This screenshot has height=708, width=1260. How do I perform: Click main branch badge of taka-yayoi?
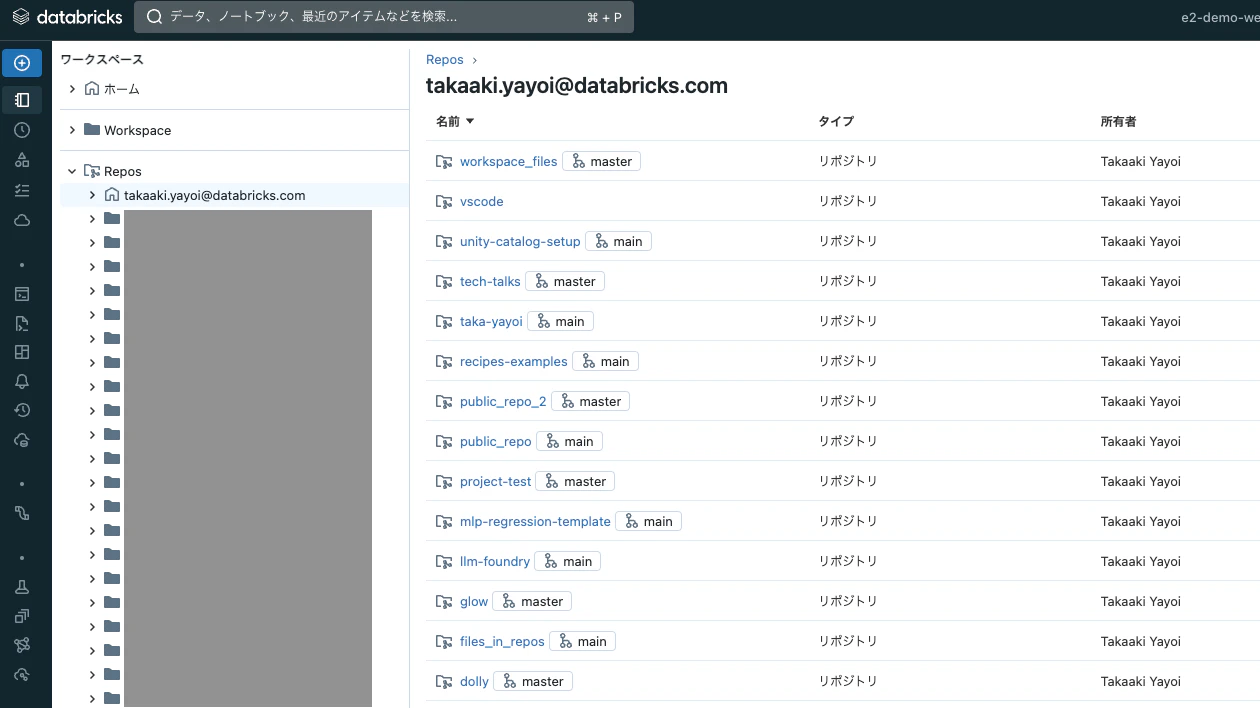561,321
